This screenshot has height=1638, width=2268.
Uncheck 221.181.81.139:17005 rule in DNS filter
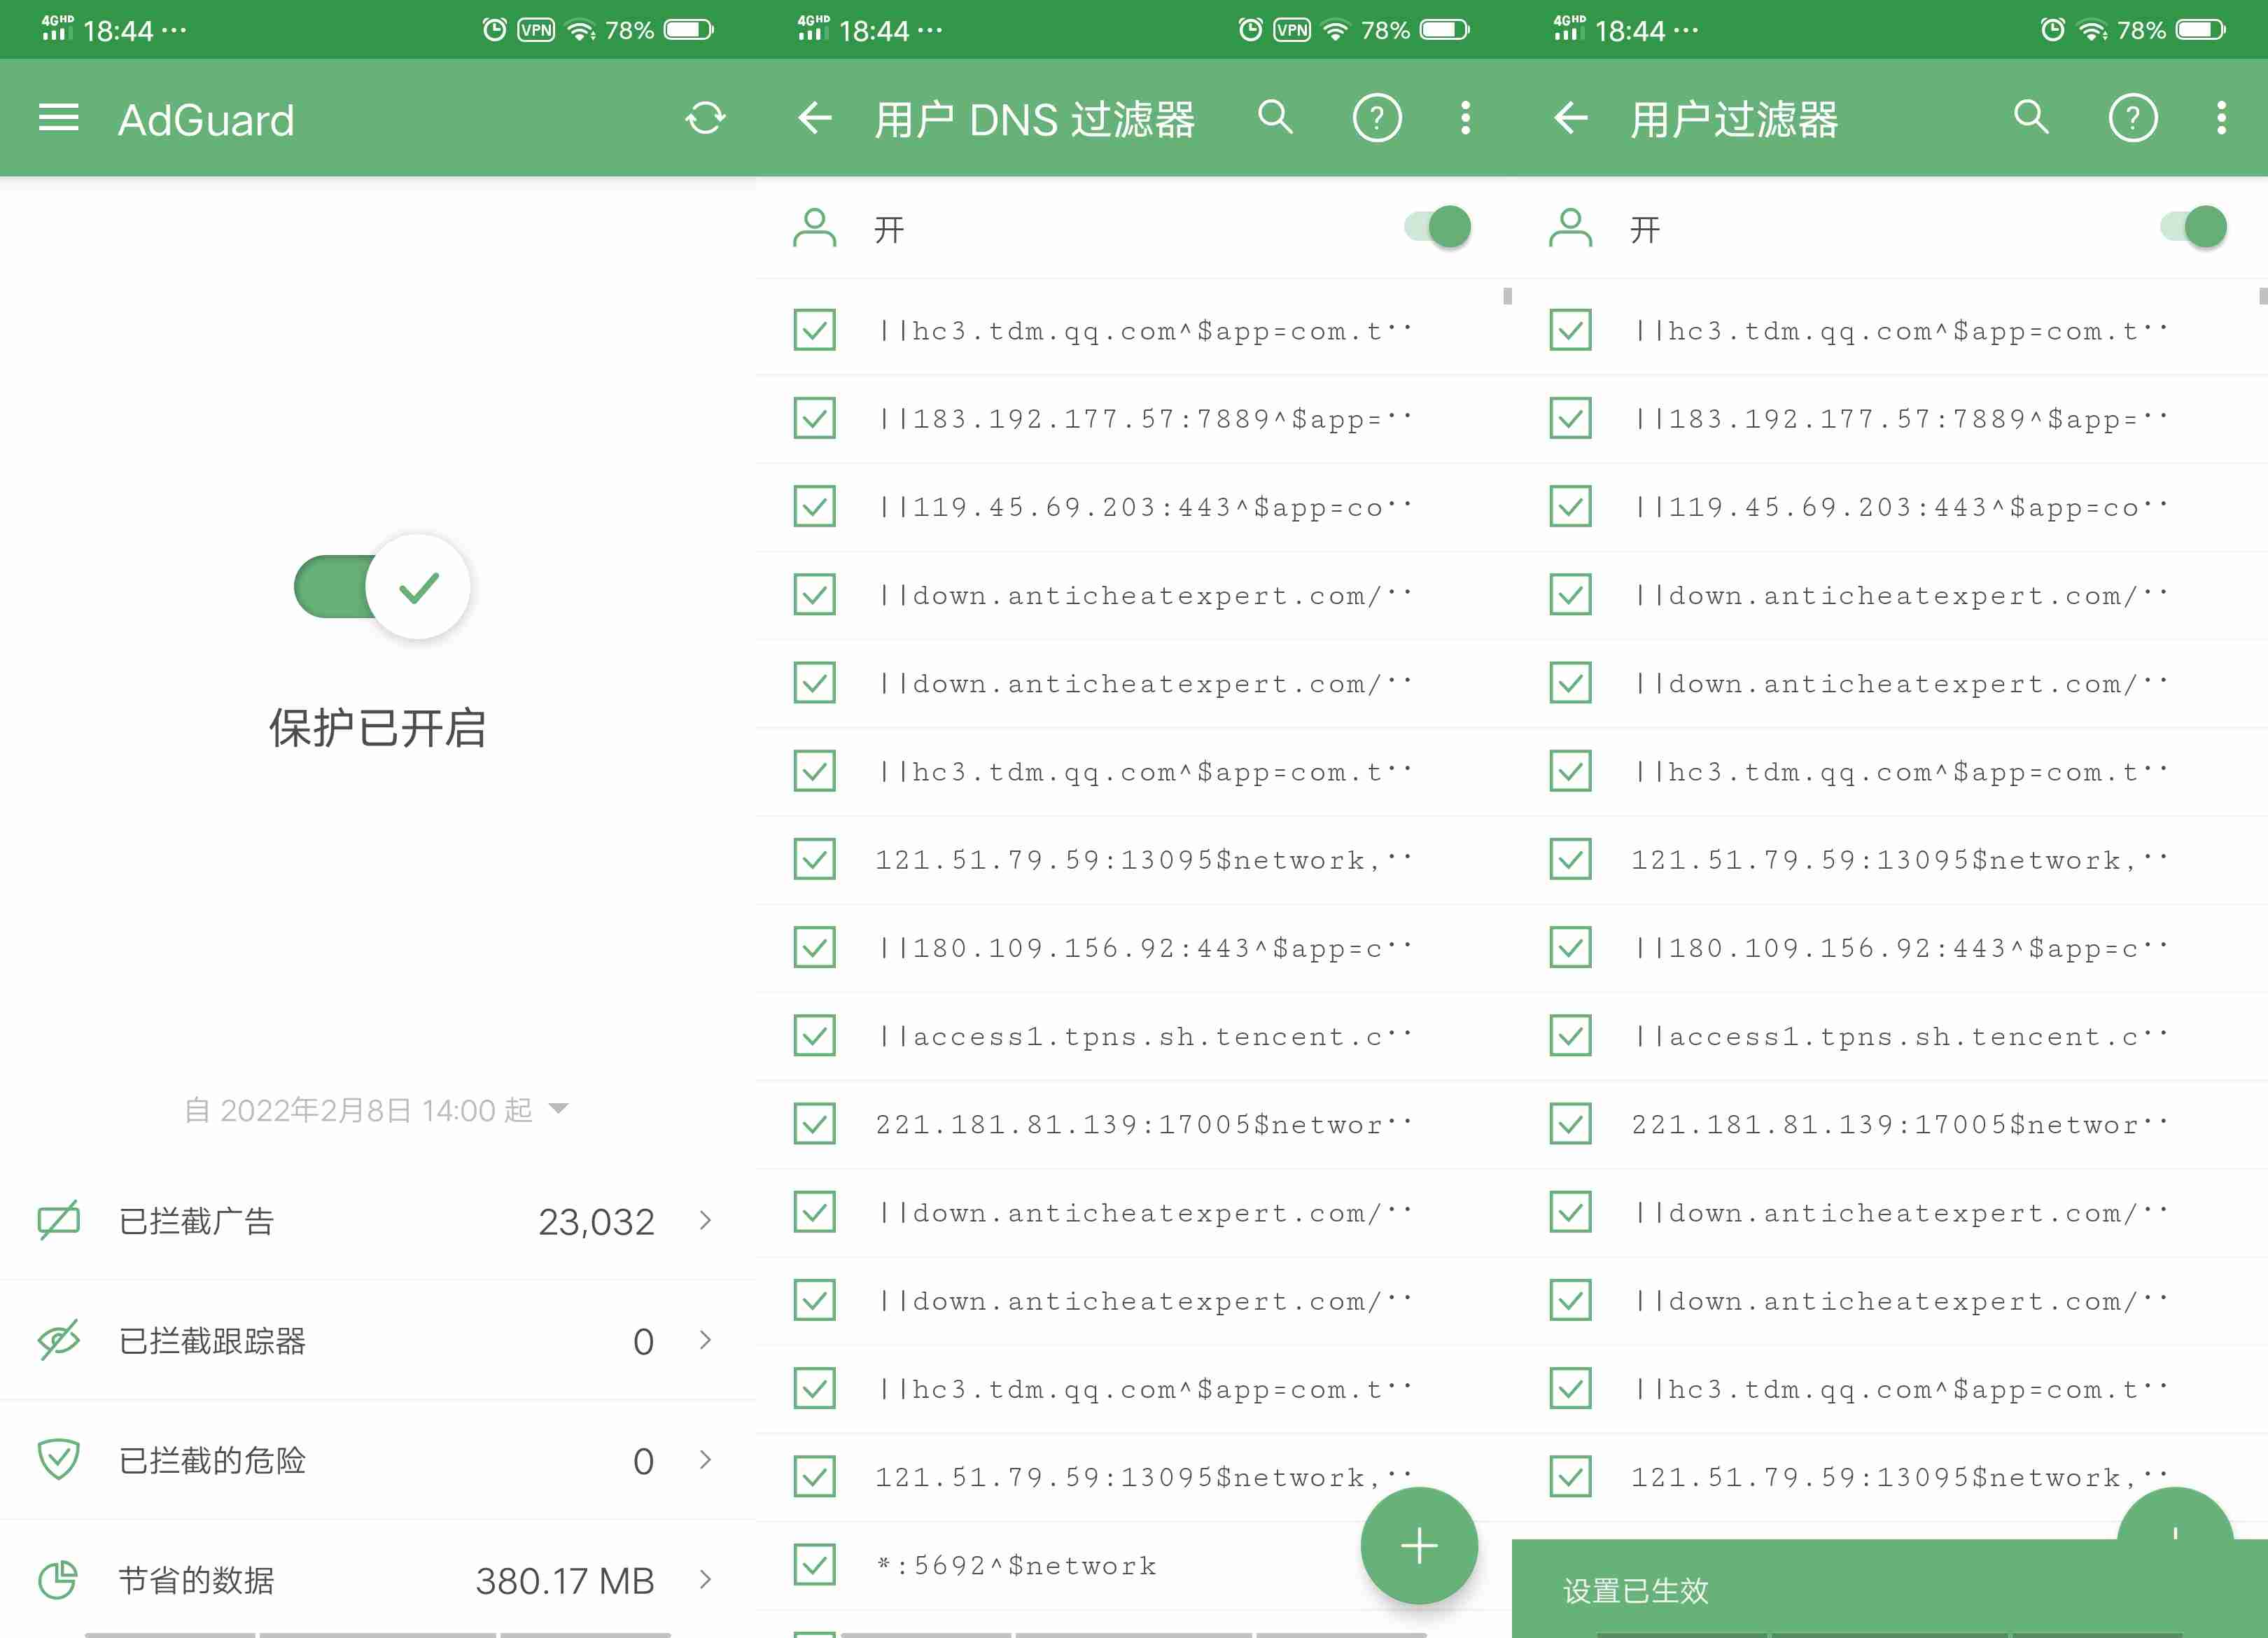pyautogui.click(x=814, y=1123)
